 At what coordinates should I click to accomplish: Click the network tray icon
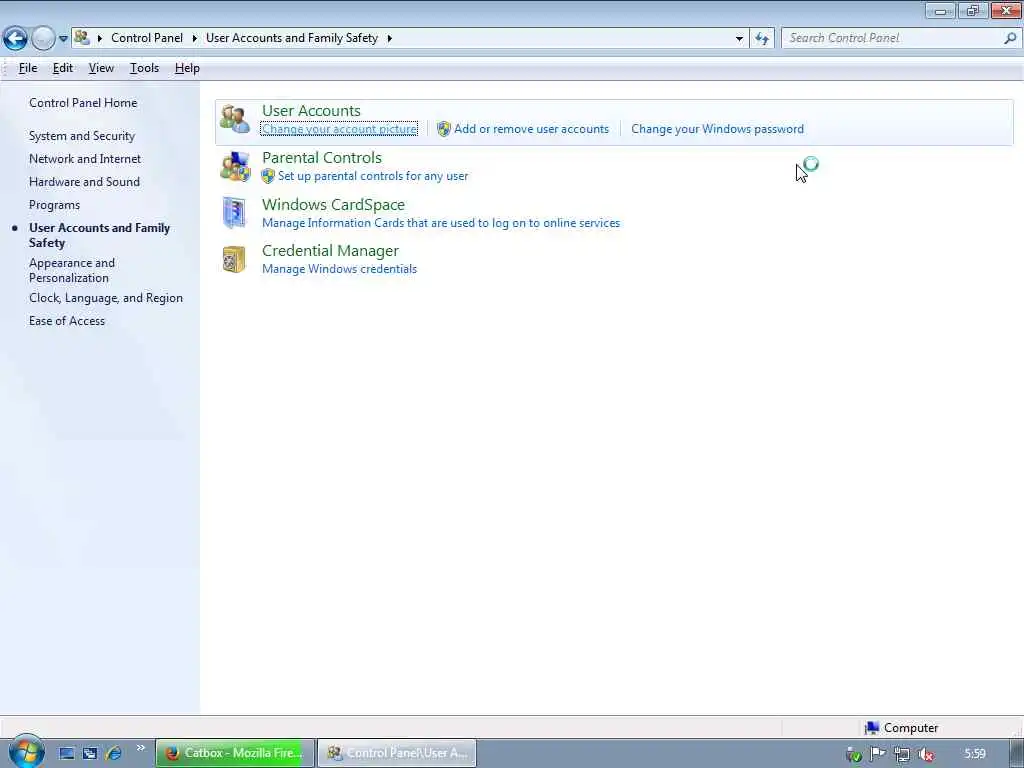click(x=902, y=755)
